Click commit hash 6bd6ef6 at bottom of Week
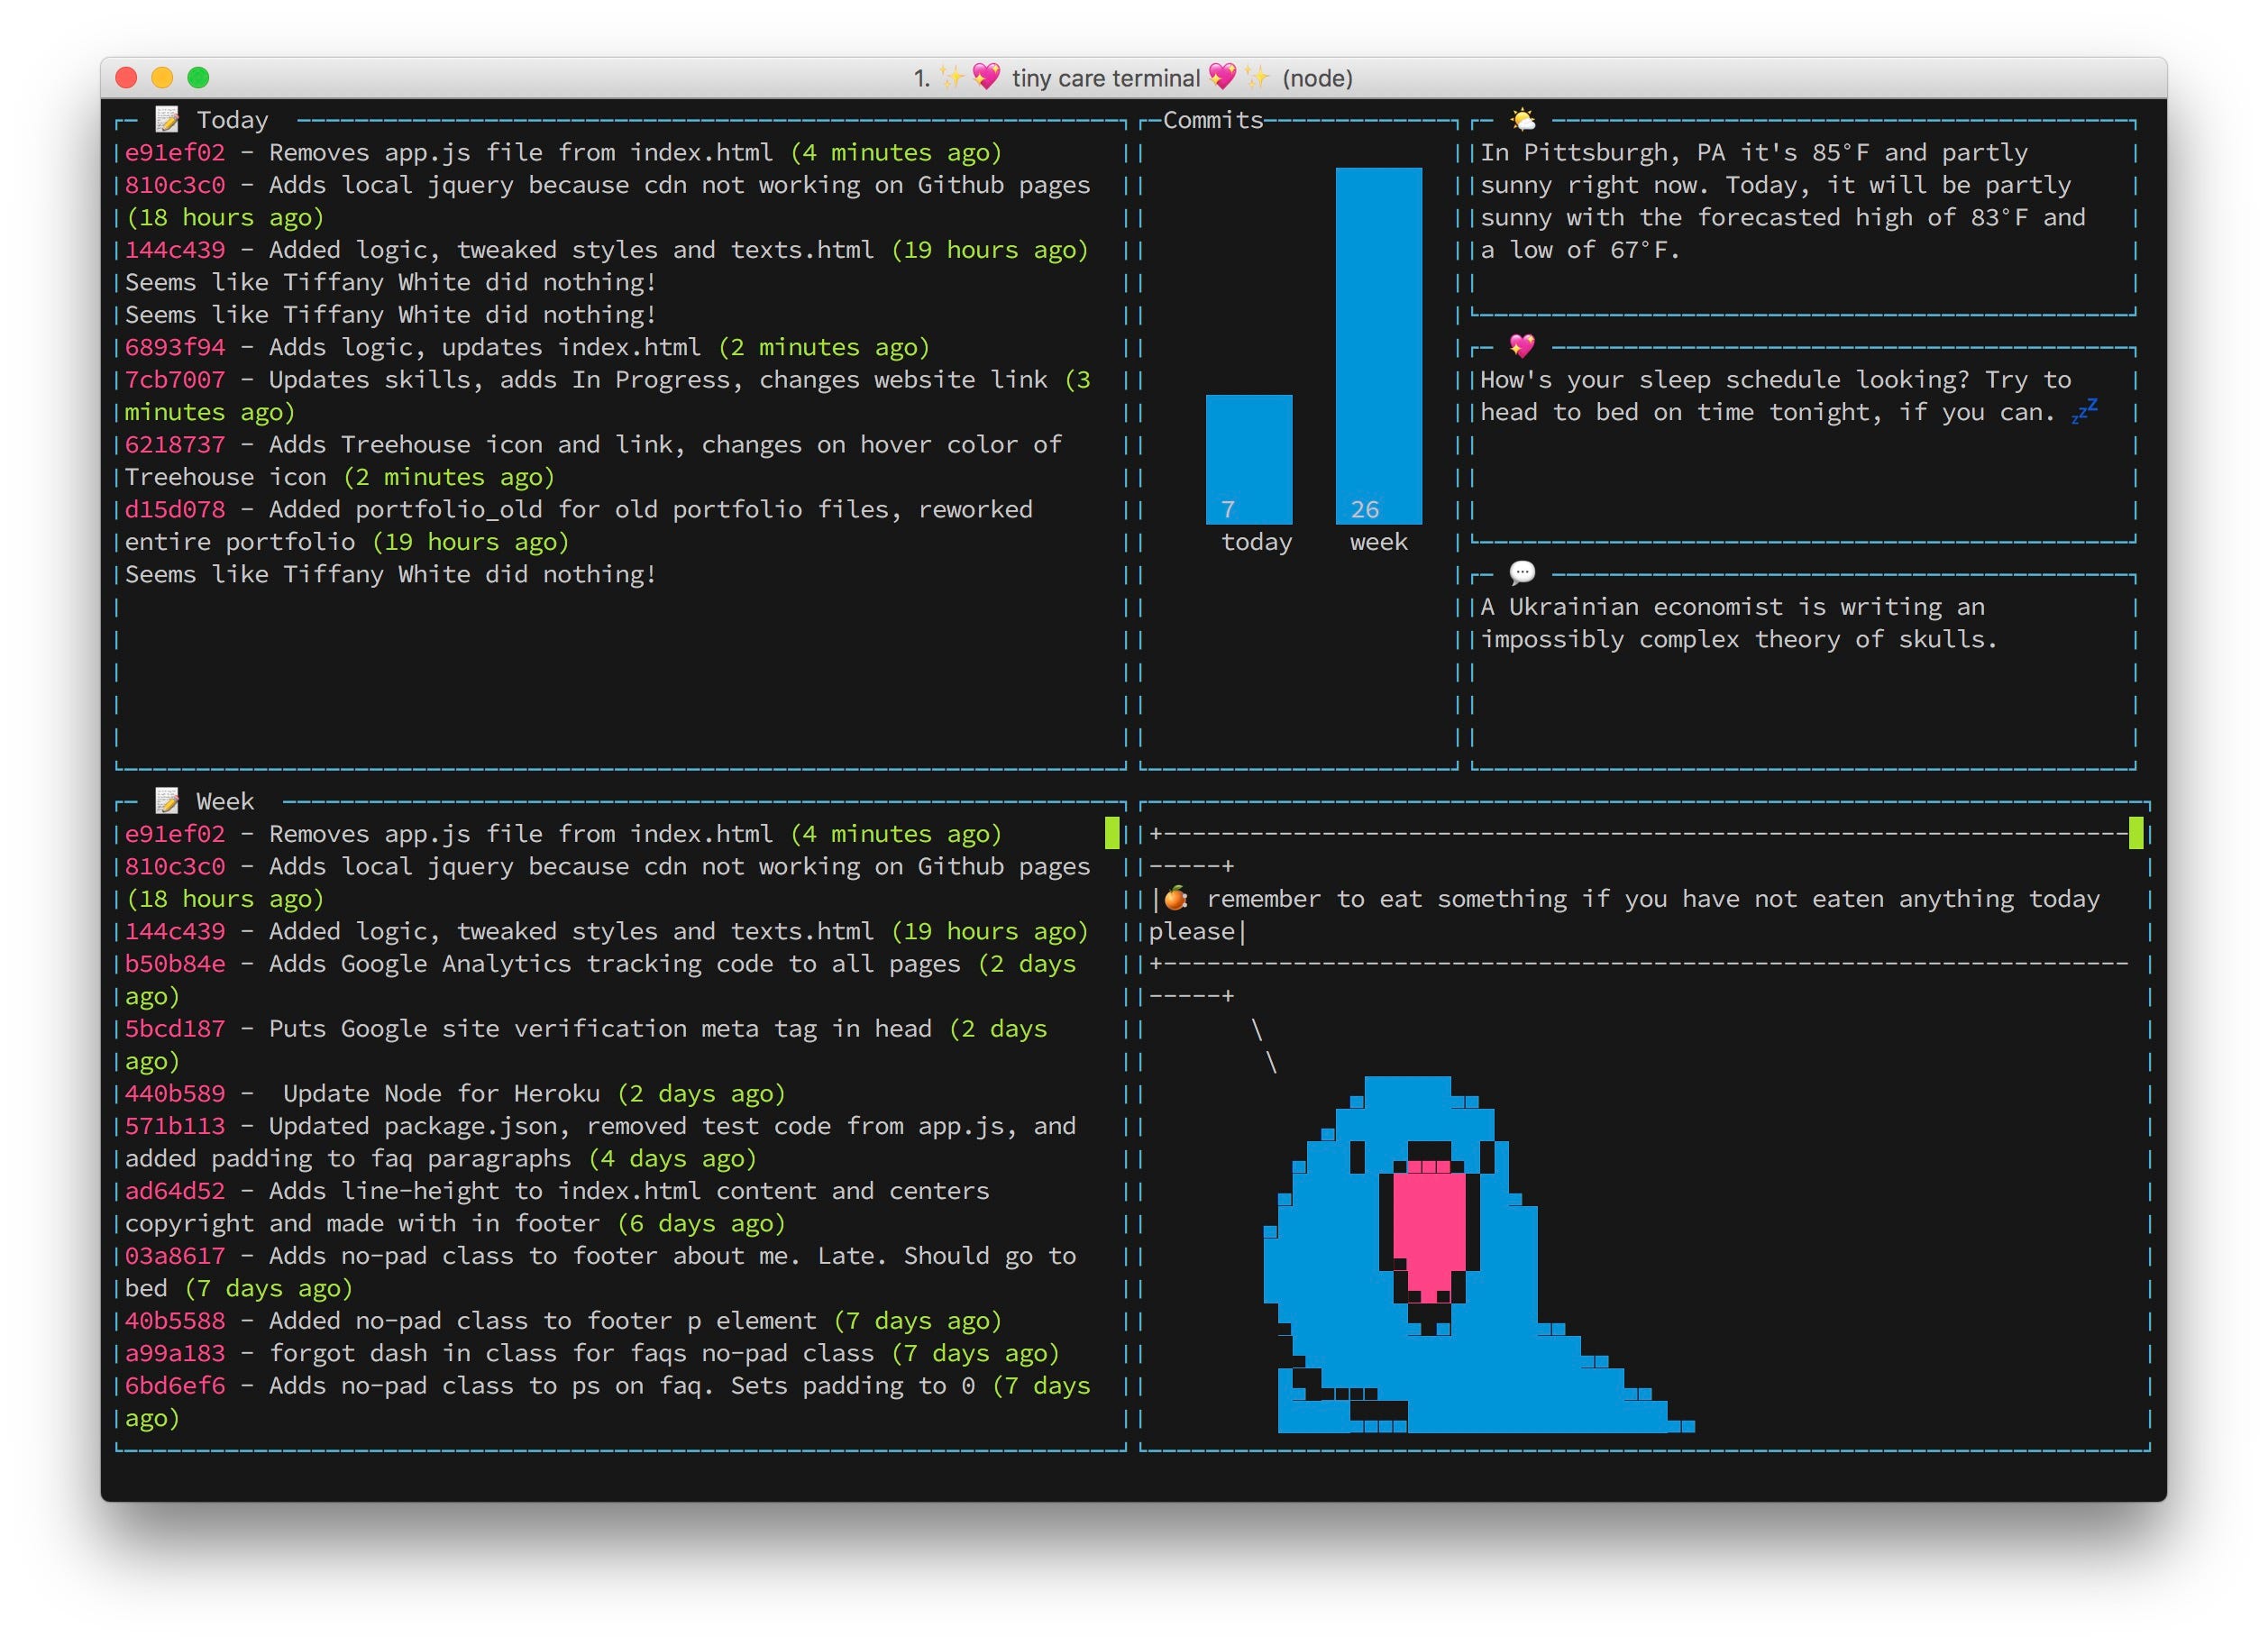 click(x=175, y=1386)
